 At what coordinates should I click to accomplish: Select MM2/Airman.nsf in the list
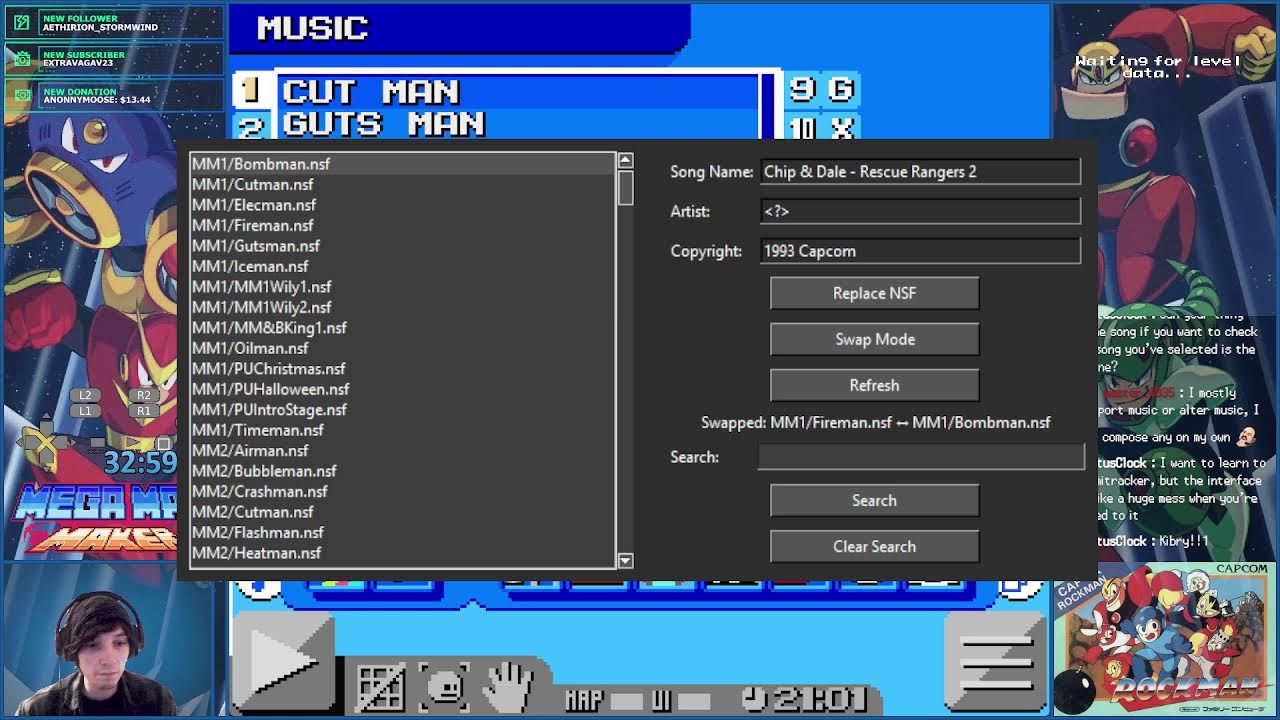pyautogui.click(x=403, y=451)
